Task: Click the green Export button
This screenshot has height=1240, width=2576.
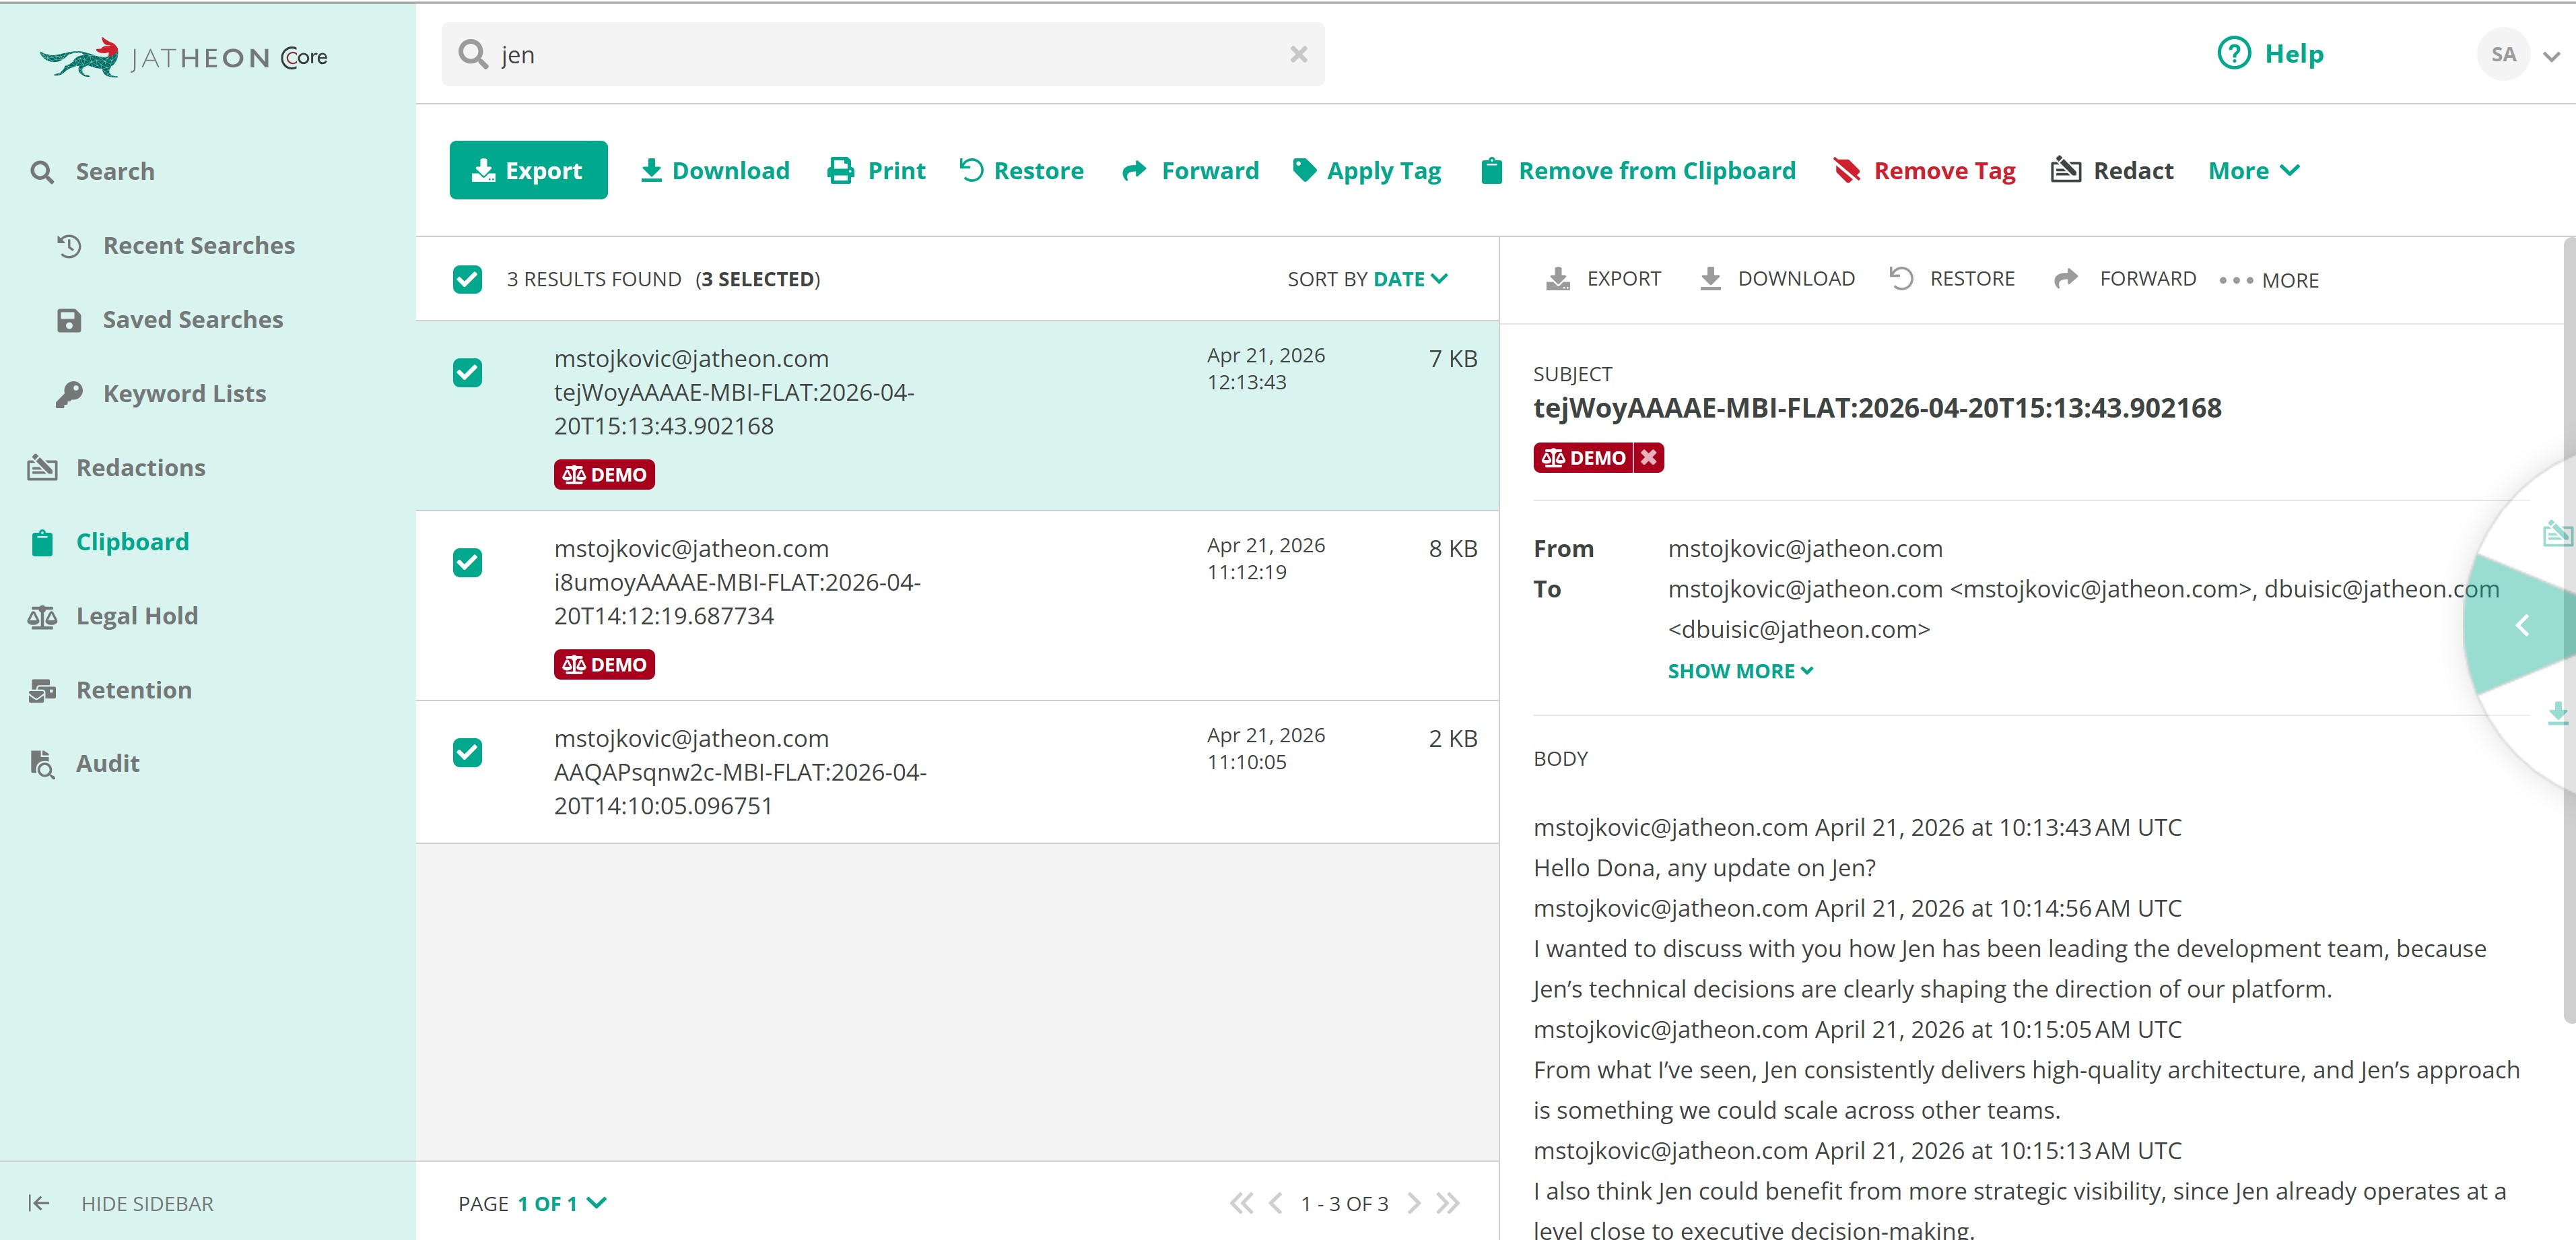Action: [x=528, y=170]
